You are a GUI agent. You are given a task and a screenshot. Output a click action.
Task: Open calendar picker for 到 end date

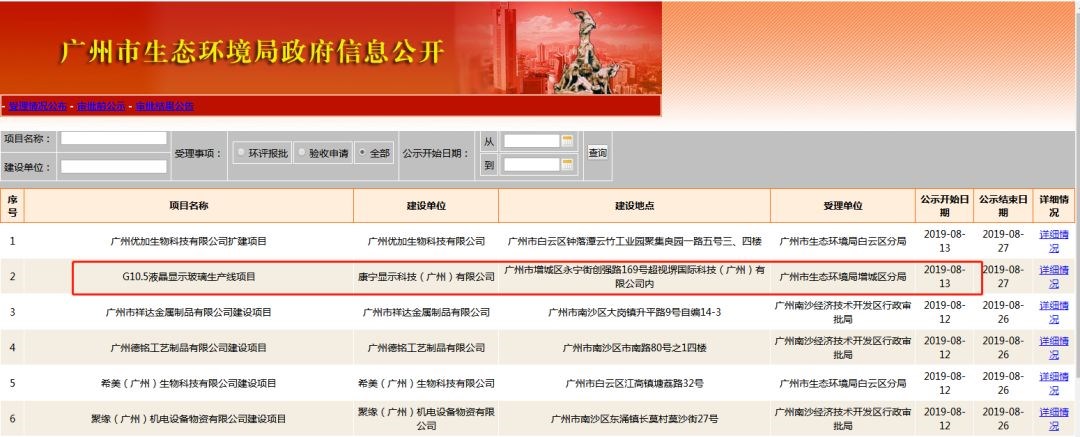click(x=567, y=165)
